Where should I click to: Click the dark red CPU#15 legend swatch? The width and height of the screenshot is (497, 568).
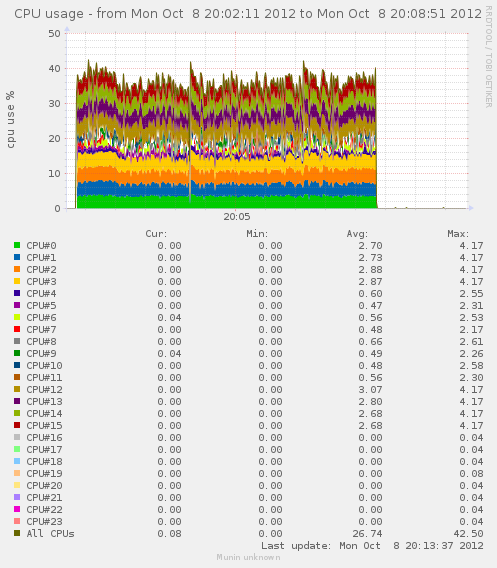(17, 425)
